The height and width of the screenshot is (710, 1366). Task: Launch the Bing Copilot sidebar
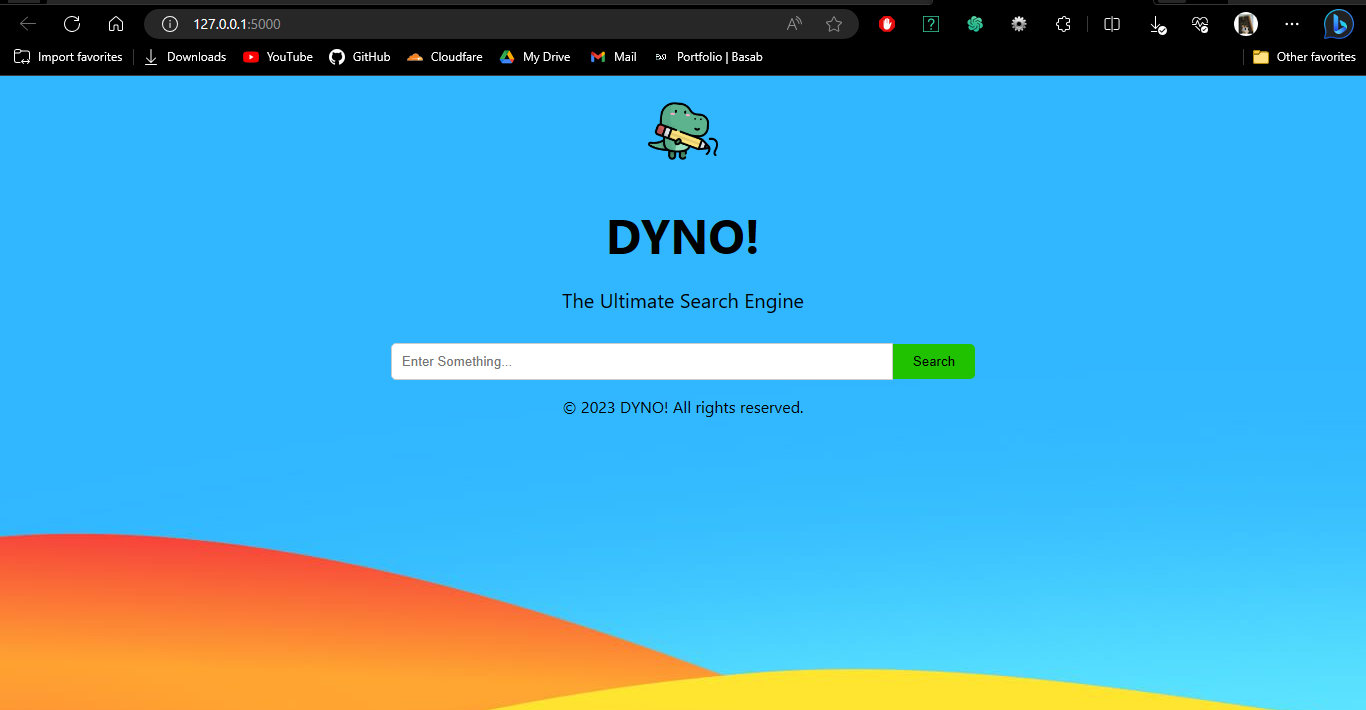coord(1338,24)
